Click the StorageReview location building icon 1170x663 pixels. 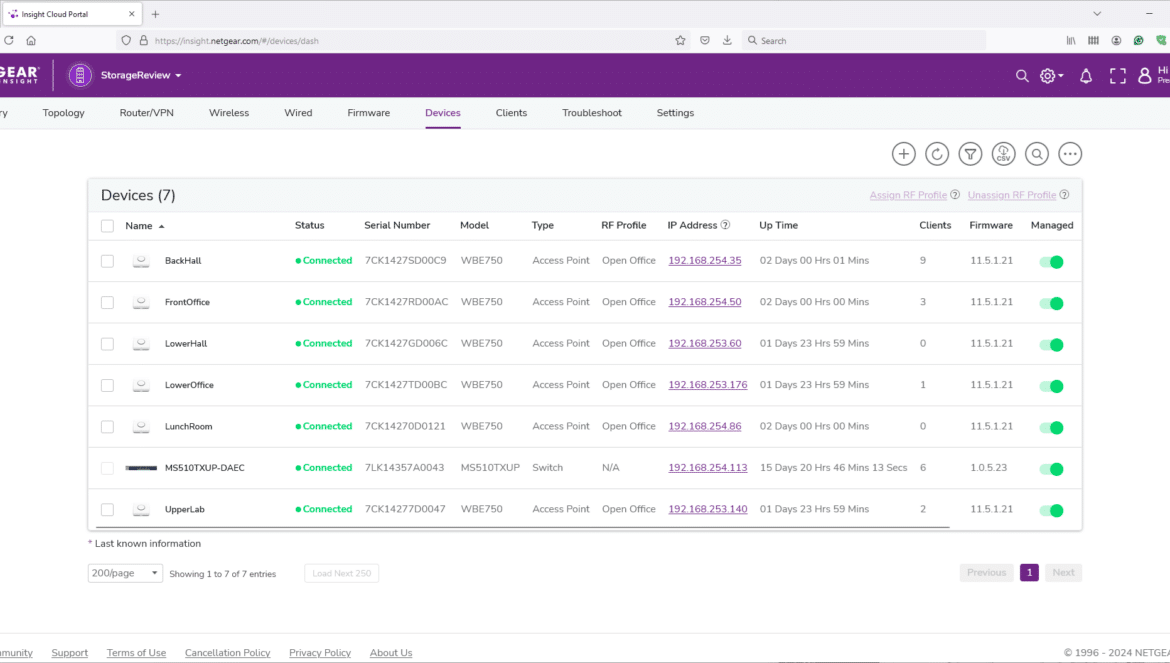click(x=80, y=75)
